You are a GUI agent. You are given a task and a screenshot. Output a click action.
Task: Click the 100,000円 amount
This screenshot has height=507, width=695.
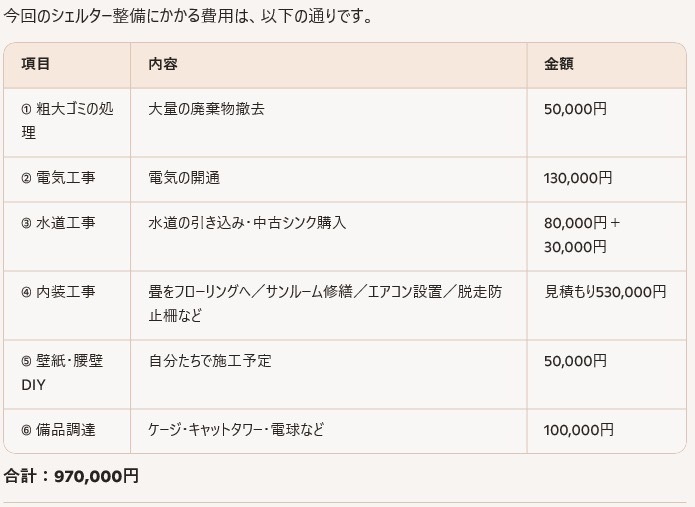579,430
